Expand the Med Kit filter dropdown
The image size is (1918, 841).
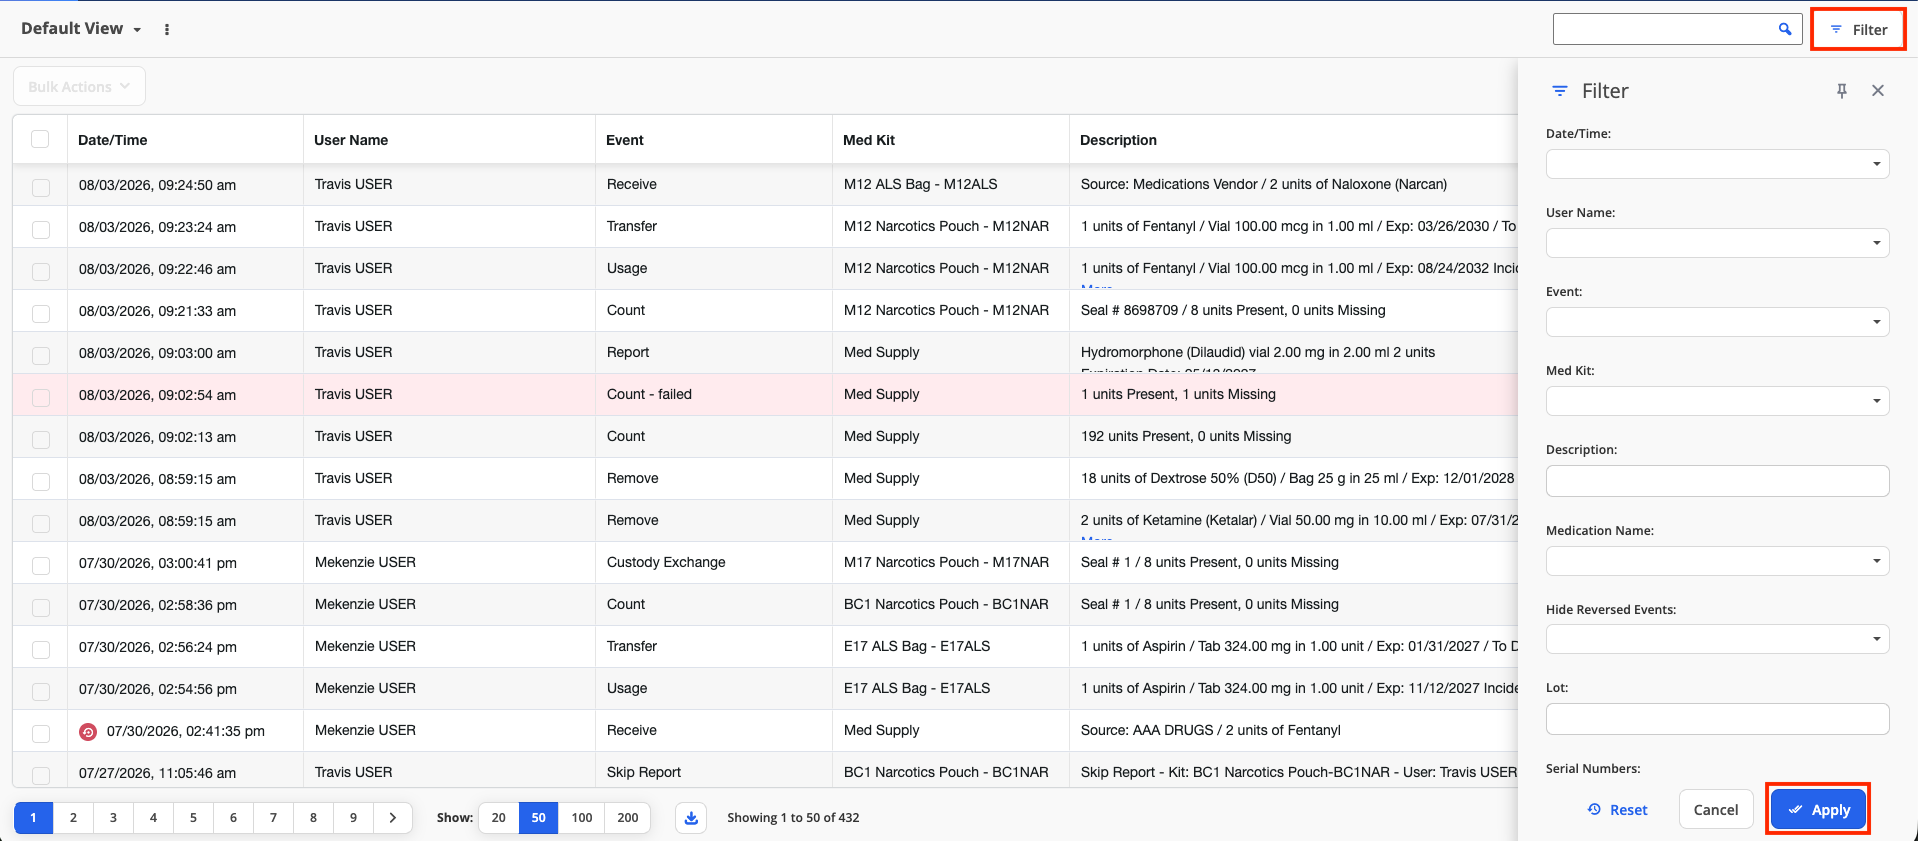click(1717, 401)
